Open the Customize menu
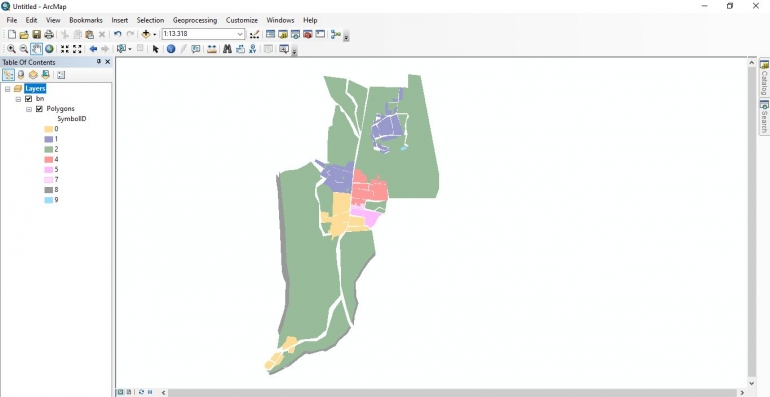Screen dimensions: 770x397 tap(242, 20)
